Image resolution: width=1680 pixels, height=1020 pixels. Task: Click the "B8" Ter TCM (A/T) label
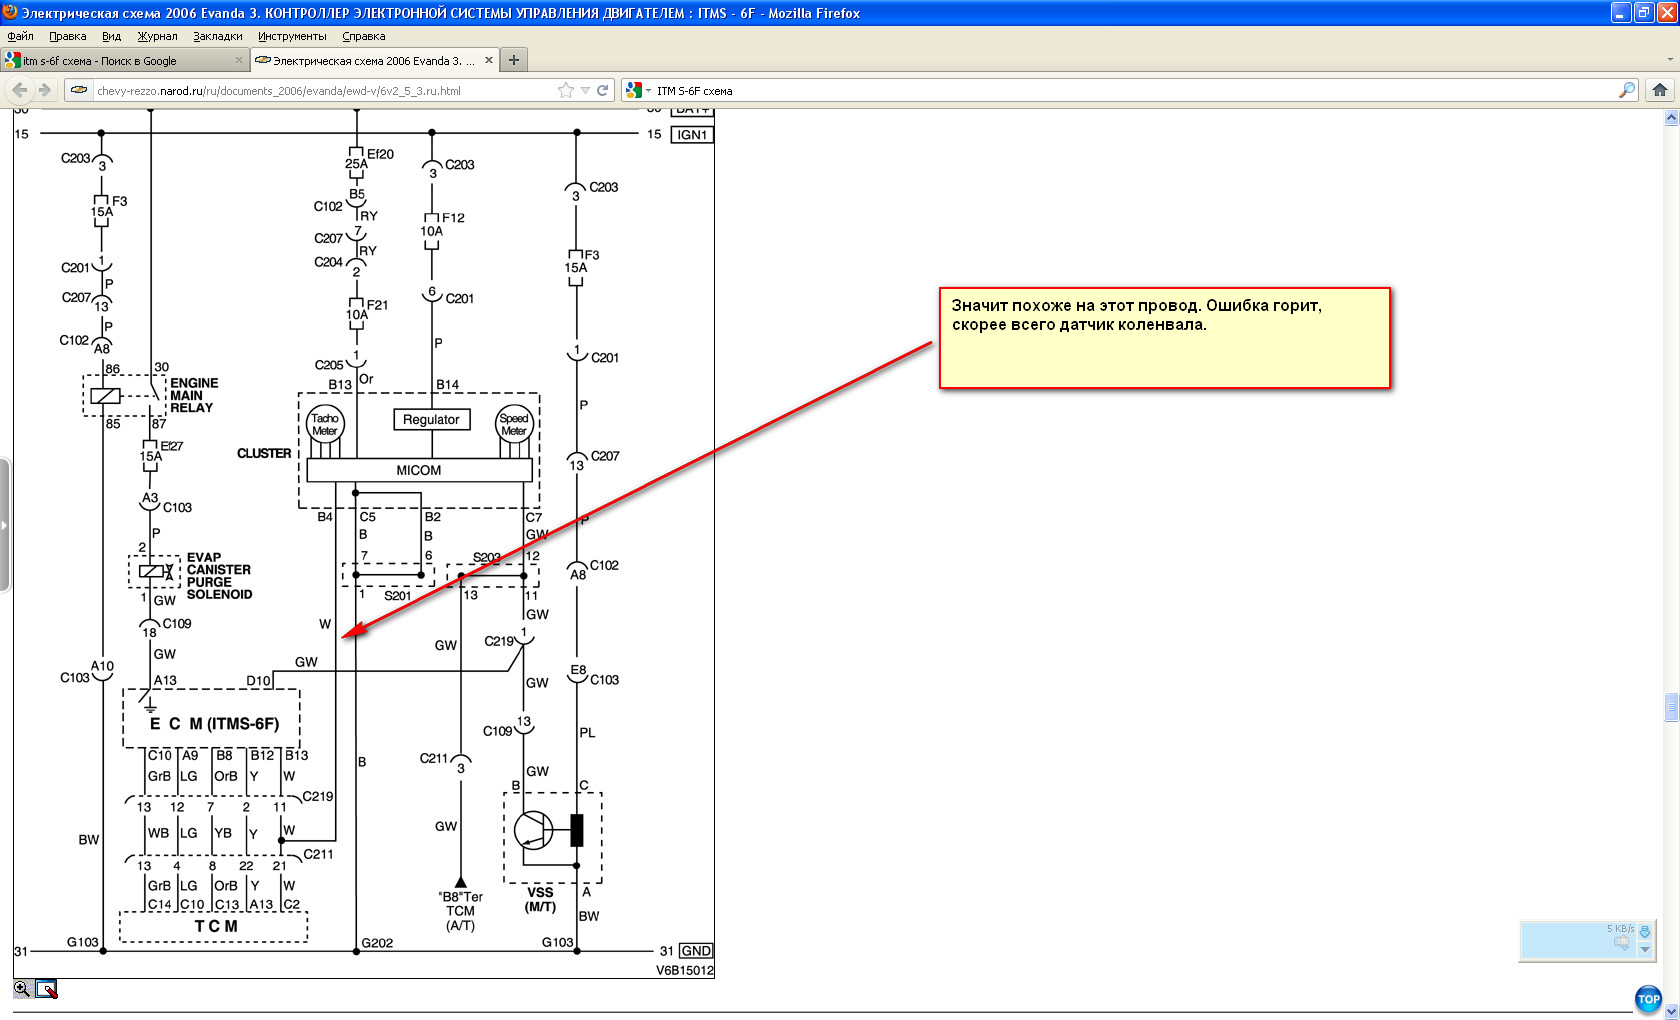(460, 911)
